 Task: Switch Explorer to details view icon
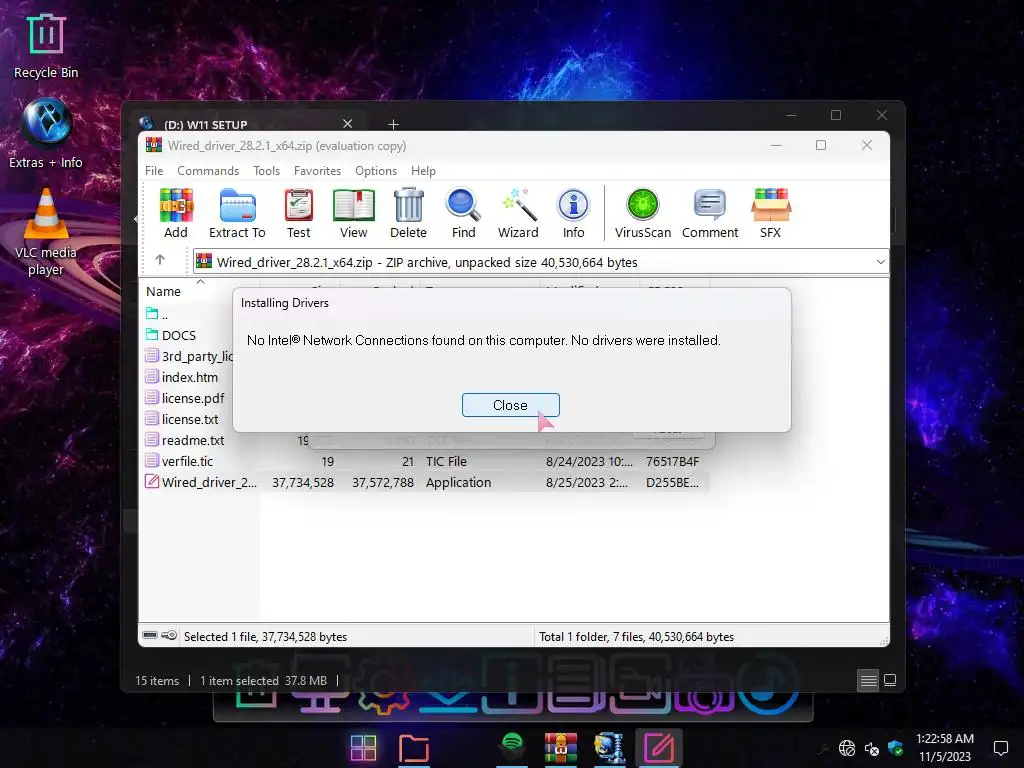(868, 680)
